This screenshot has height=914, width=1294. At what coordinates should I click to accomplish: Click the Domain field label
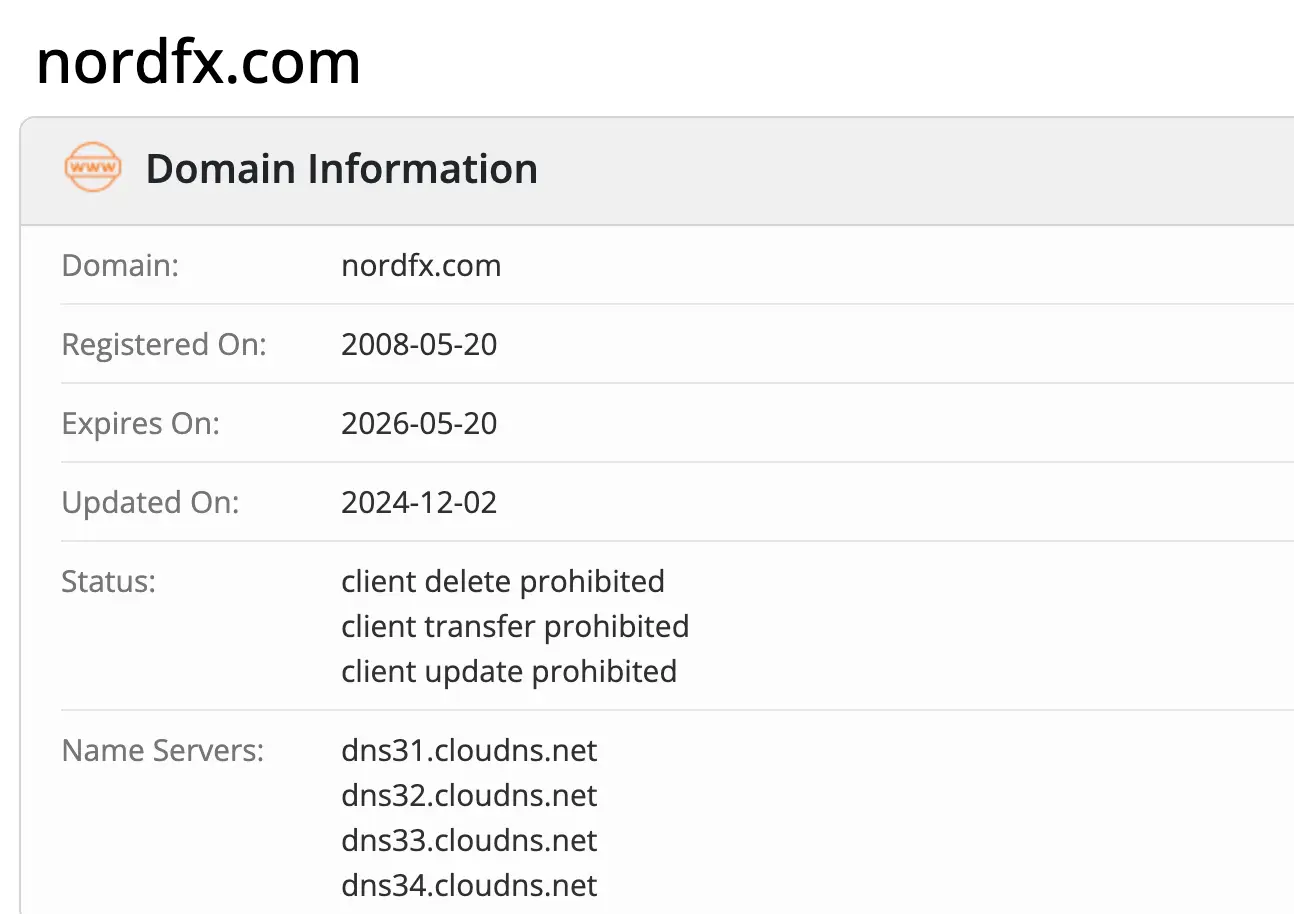tap(120, 266)
